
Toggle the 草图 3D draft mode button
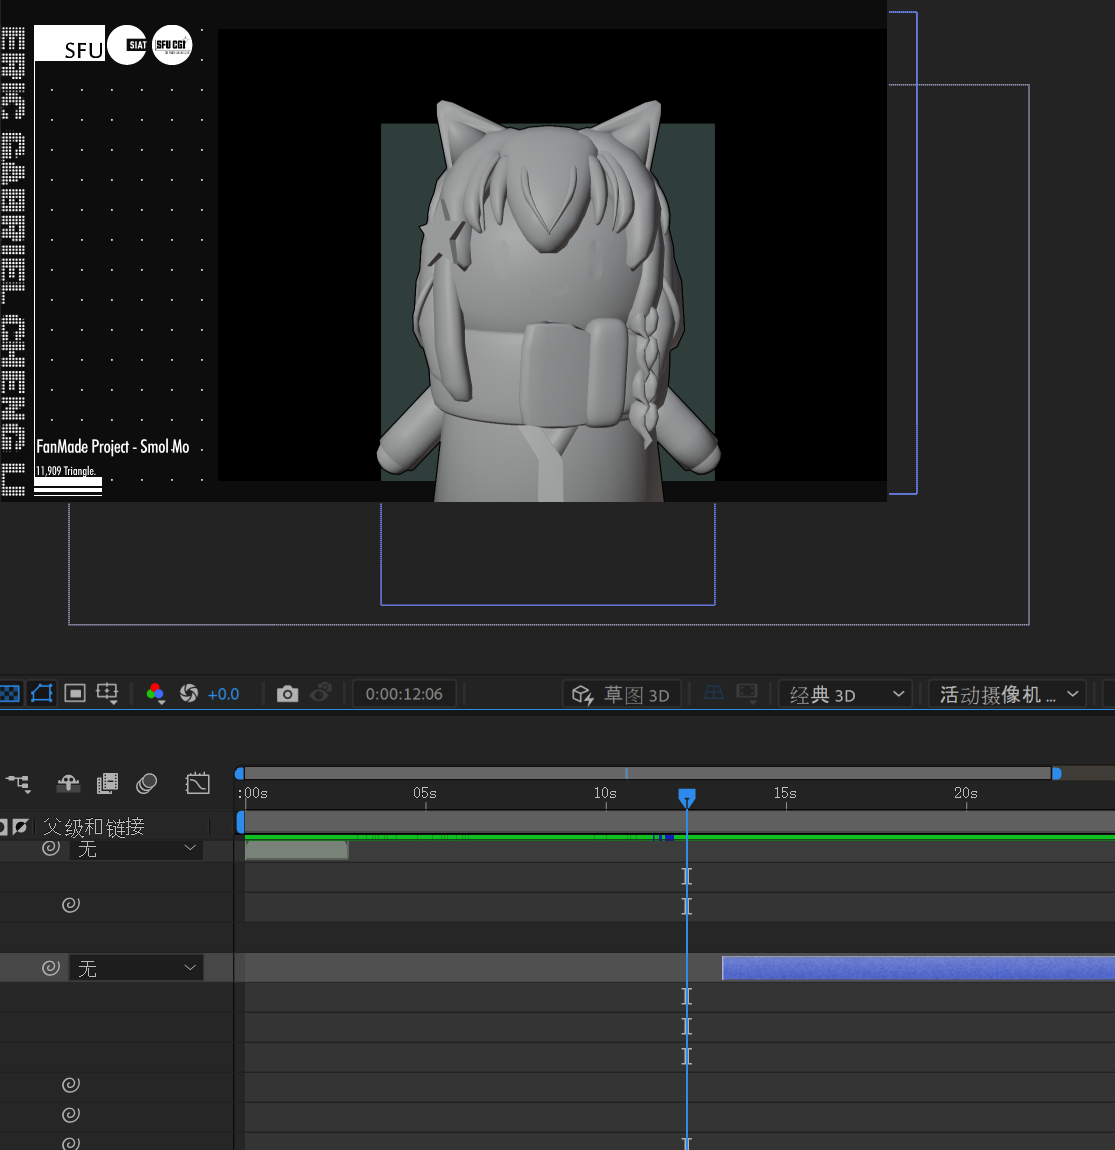pos(621,694)
